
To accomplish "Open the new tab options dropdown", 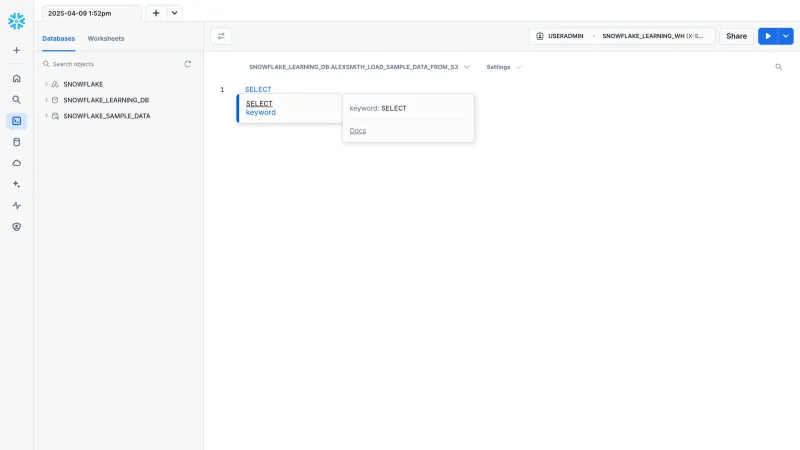I will point(174,13).
